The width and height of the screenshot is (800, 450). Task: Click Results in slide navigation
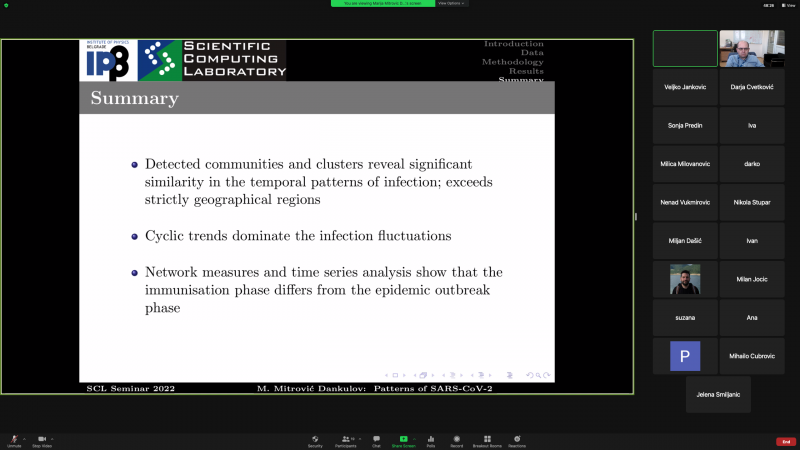tap(526, 71)
